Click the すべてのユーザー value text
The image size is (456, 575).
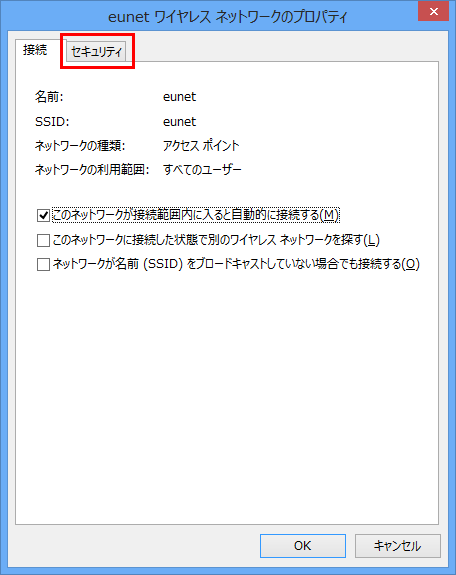(202, 170)
